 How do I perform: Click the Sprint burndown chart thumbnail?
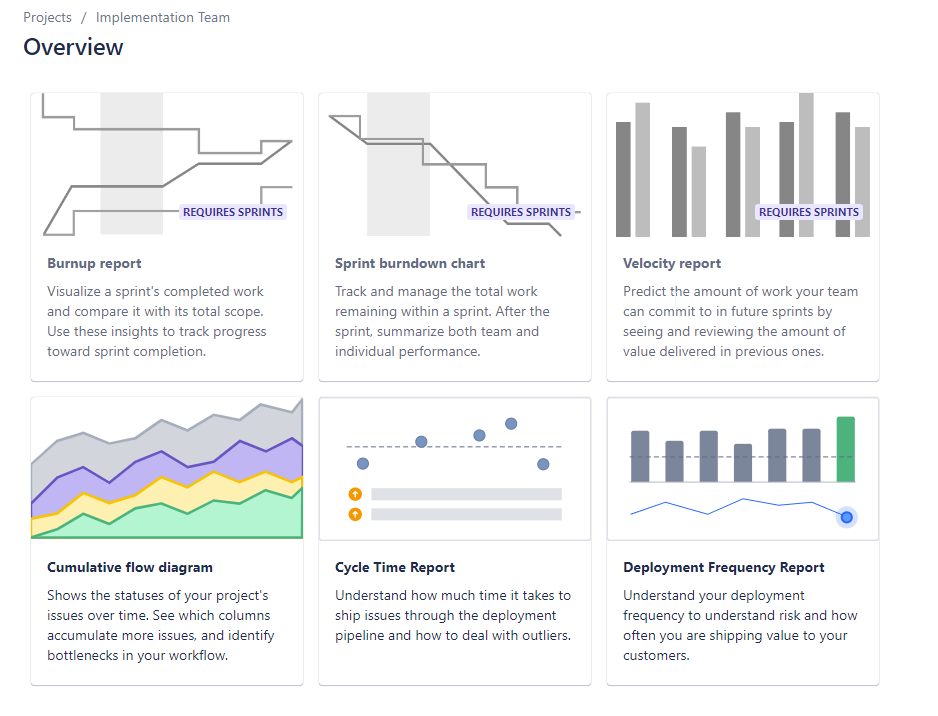coord(455,164)
